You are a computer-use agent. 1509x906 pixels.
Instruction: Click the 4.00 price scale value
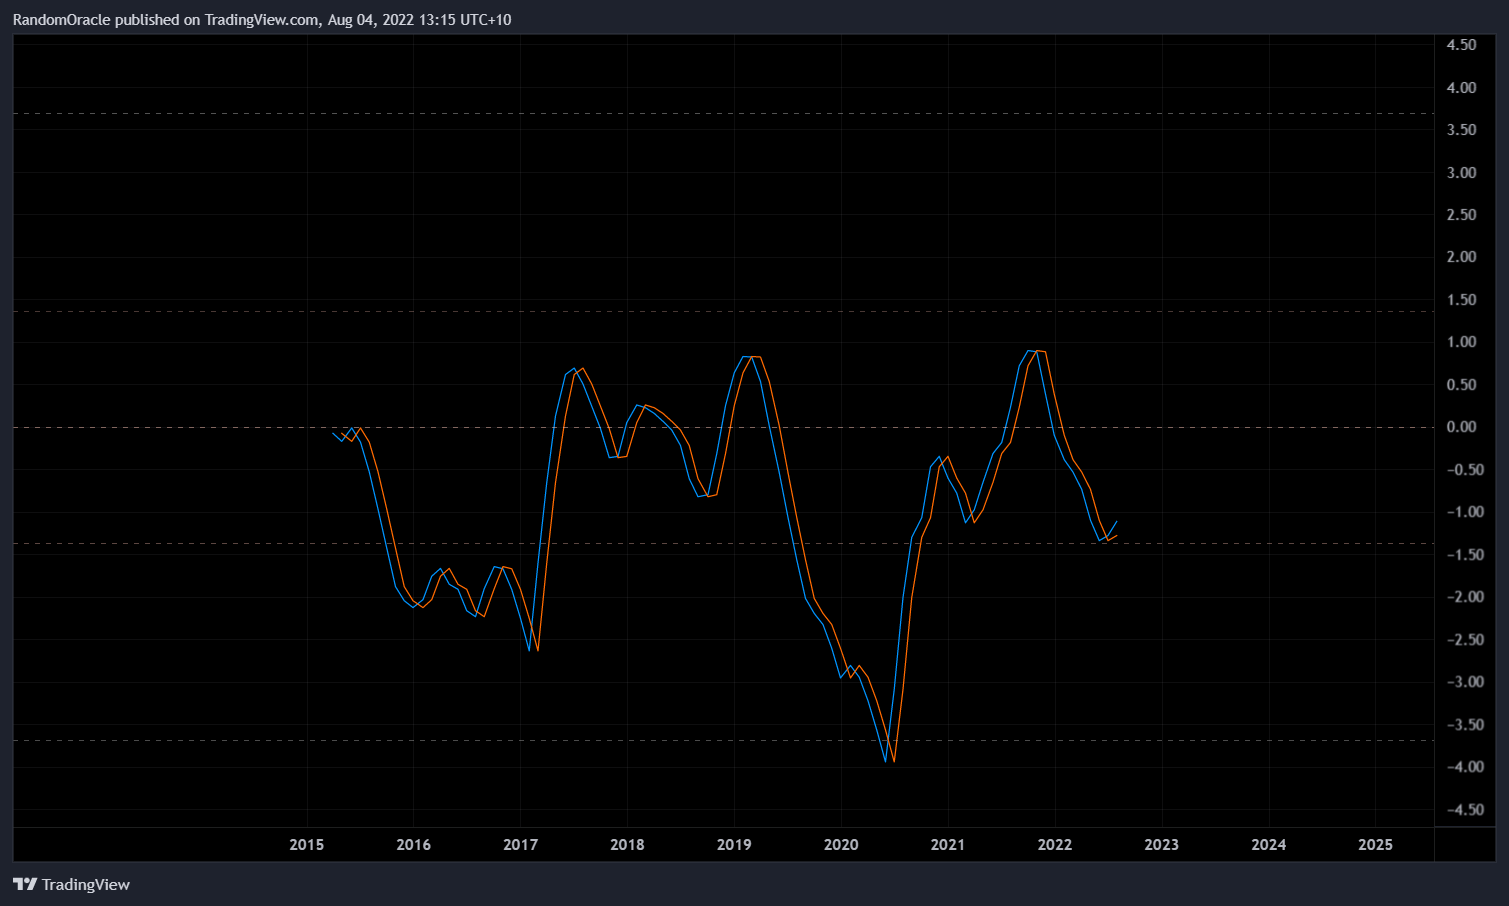click(1461, 88)
